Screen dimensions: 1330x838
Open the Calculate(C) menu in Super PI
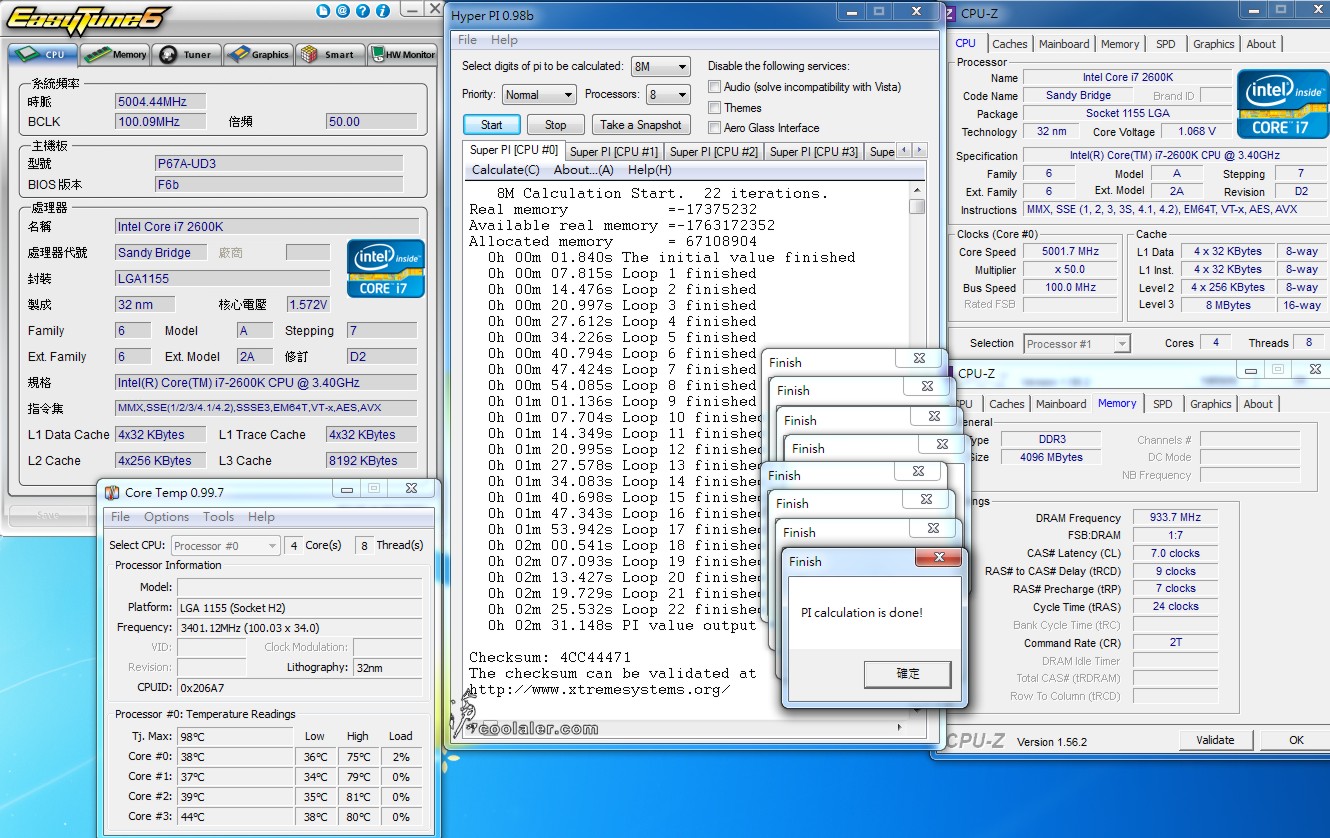point(505,170)
